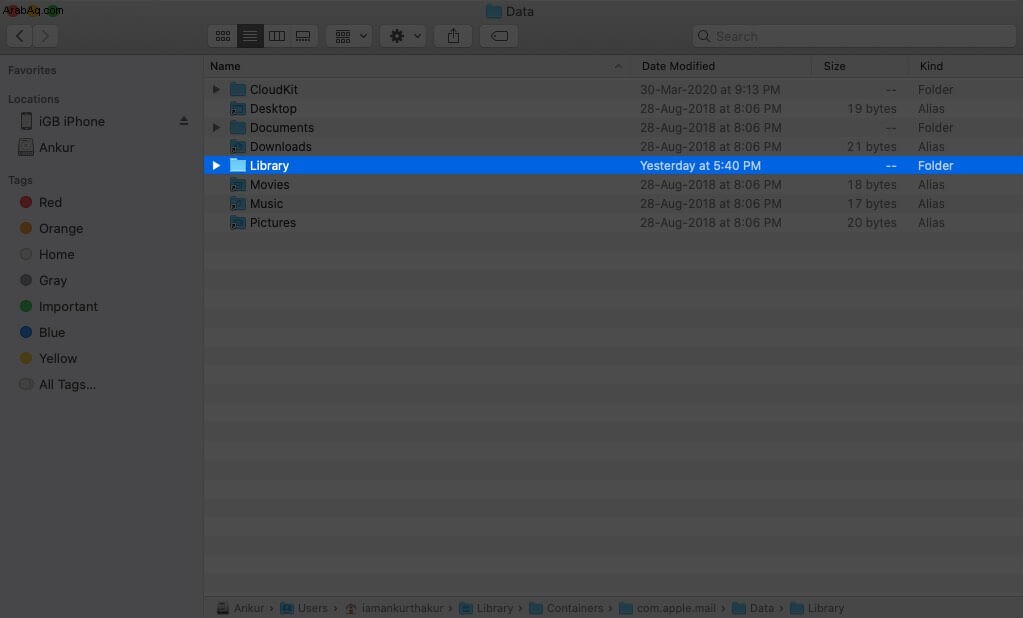Click iamankurthakur in the path bar
1023x618 pixels.
click(x=394, y=608)
